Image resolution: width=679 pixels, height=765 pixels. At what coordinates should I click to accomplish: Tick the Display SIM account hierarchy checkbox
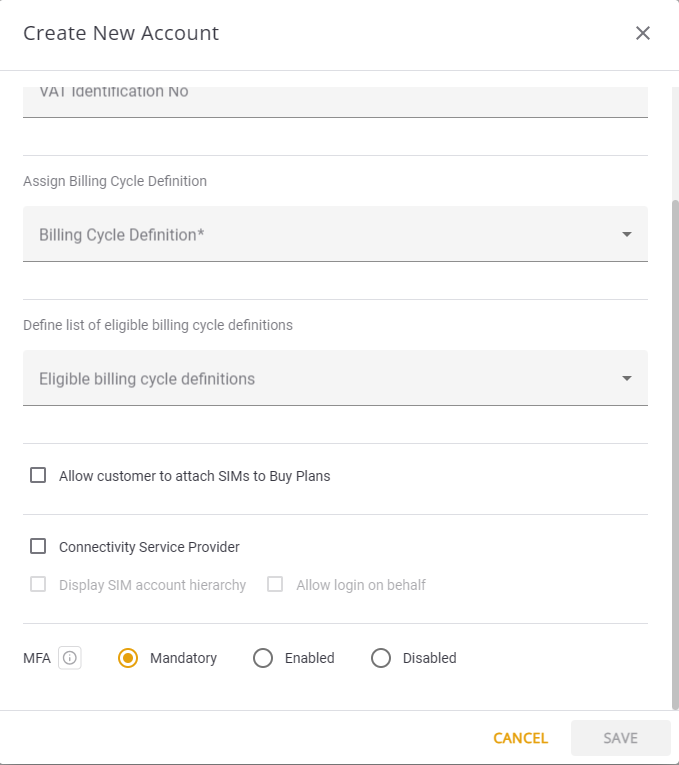pyautogui.click(x=38, y=585)
